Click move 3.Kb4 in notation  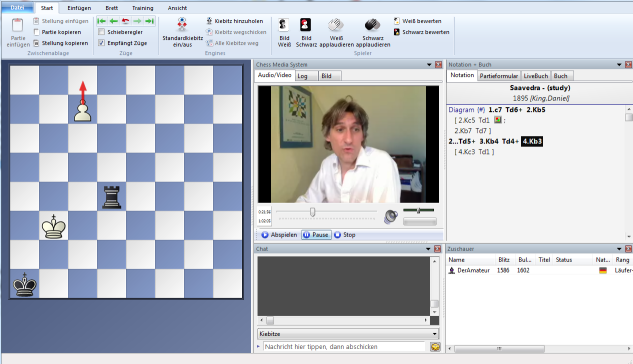(x=489, y=141)
